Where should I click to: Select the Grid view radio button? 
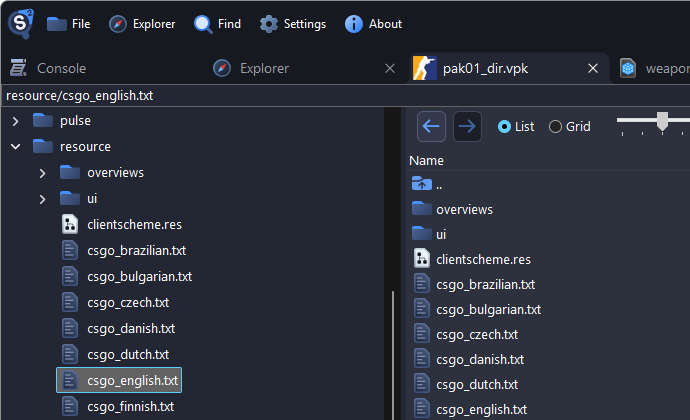570,127
